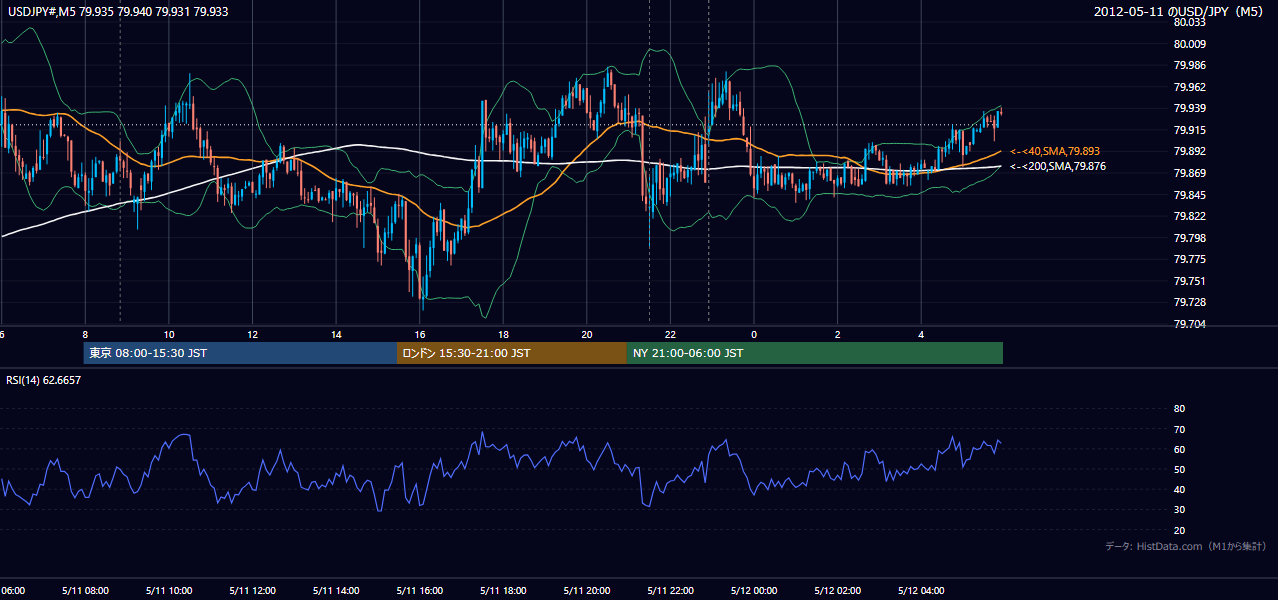This screenshot has height=600, width=1278.
Task: Click the 79.939 price axis label
Action: pos(1190,108)
